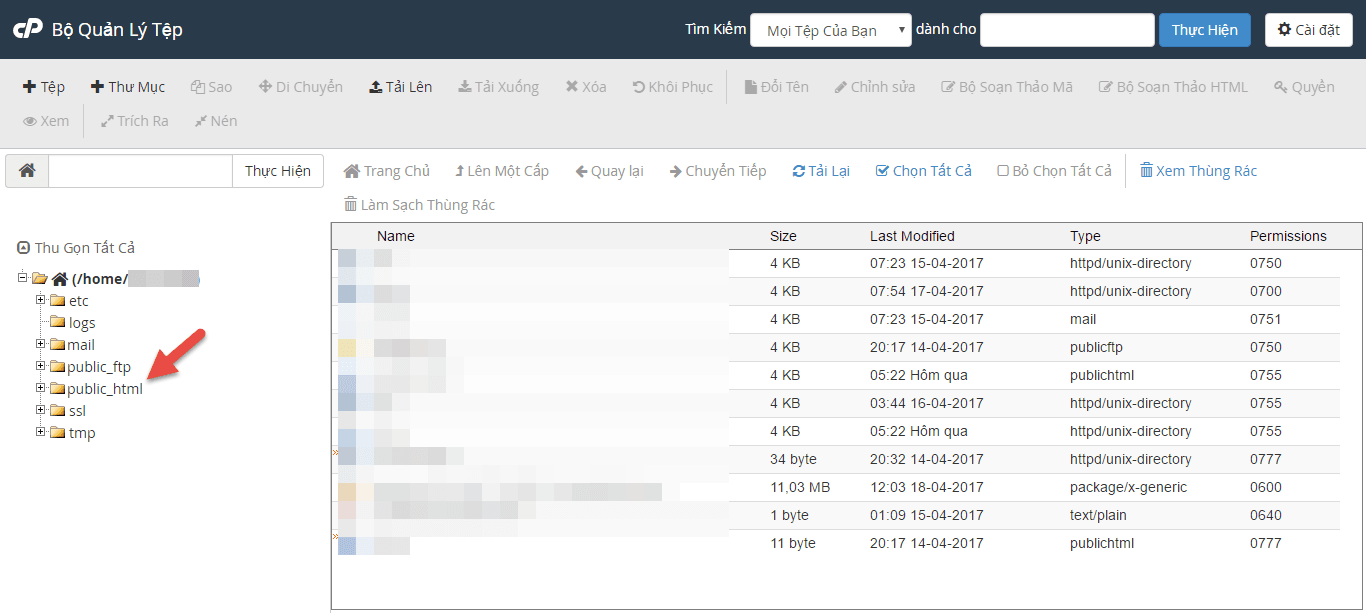Open the Mọi Tệp Của Bạn dropdown
1366x613 pixels.
pos(830,30)
